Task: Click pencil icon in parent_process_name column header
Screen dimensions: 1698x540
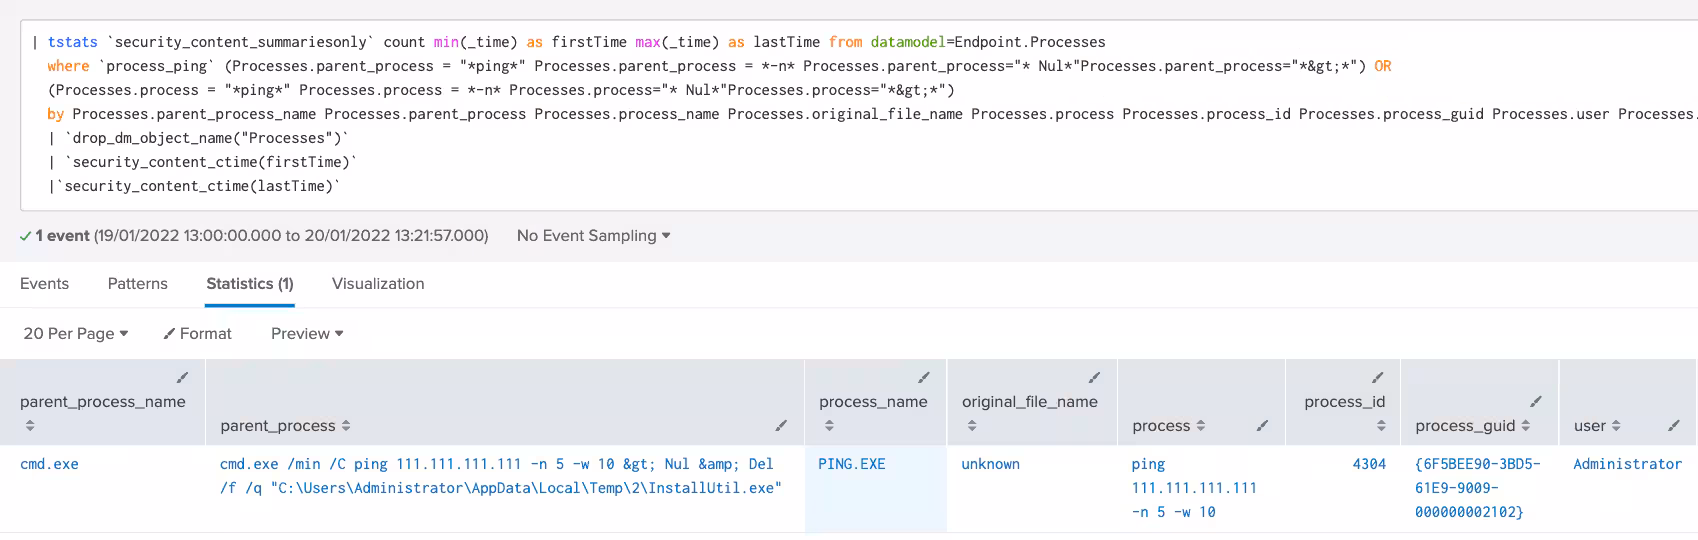Action: coord(182,378)
